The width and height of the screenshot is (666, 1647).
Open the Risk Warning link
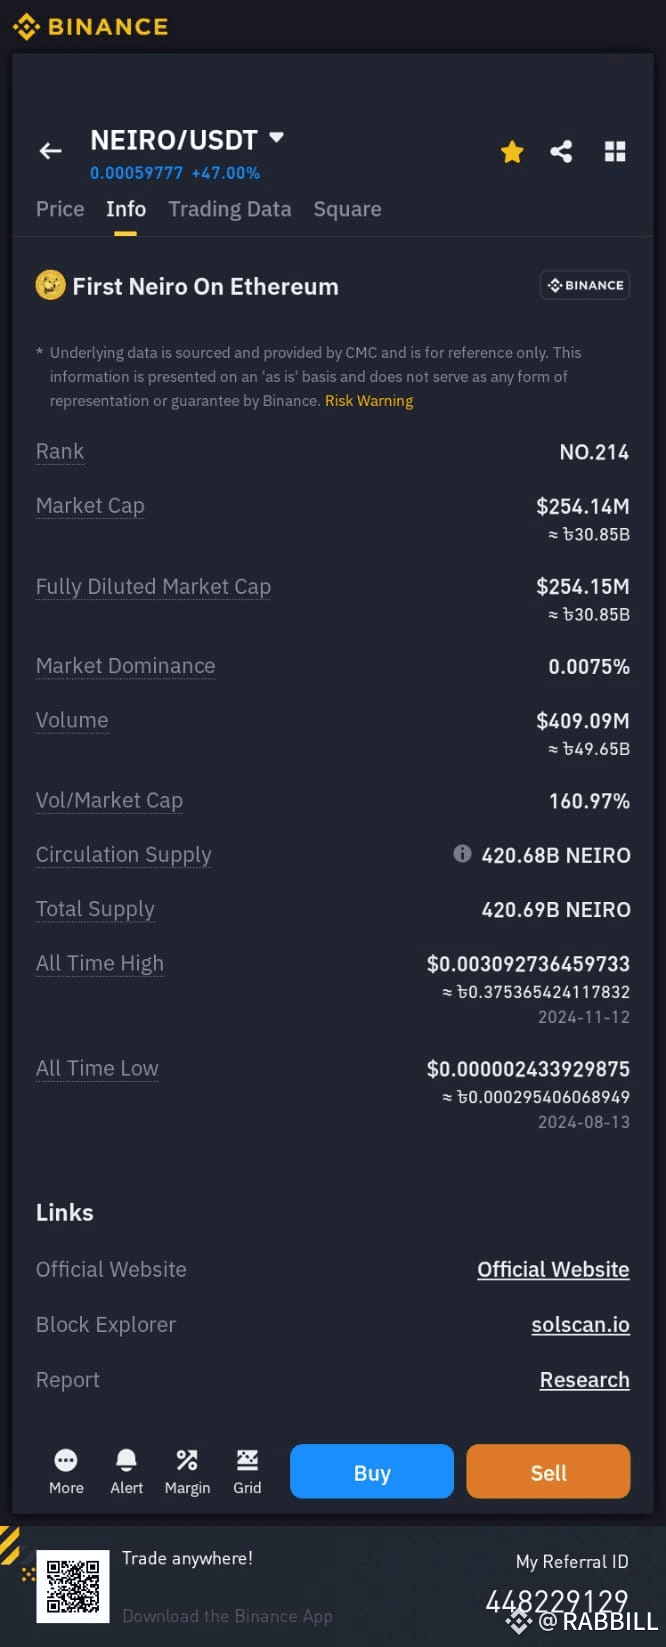[368, 400]
